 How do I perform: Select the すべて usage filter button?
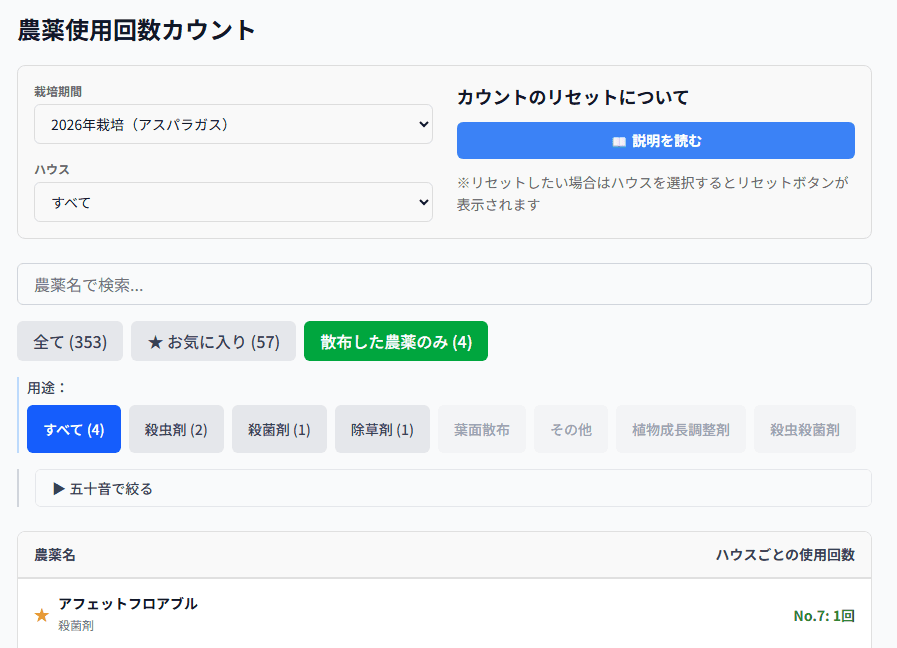73,428
